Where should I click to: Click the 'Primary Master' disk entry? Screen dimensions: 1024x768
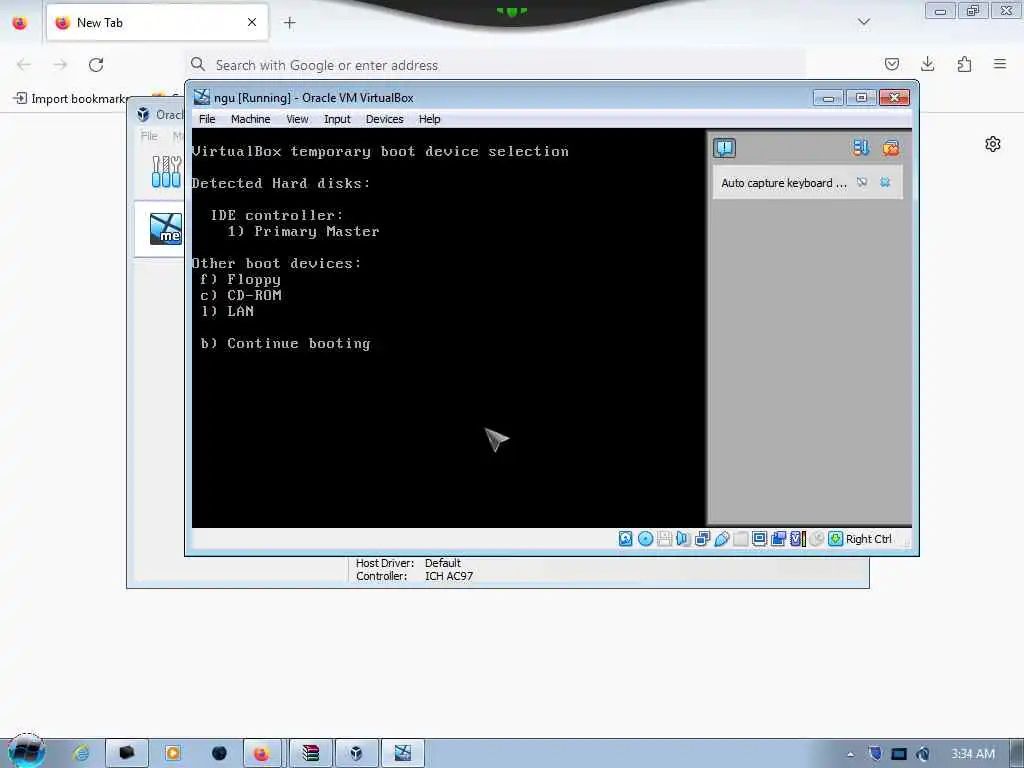point(317,231)
